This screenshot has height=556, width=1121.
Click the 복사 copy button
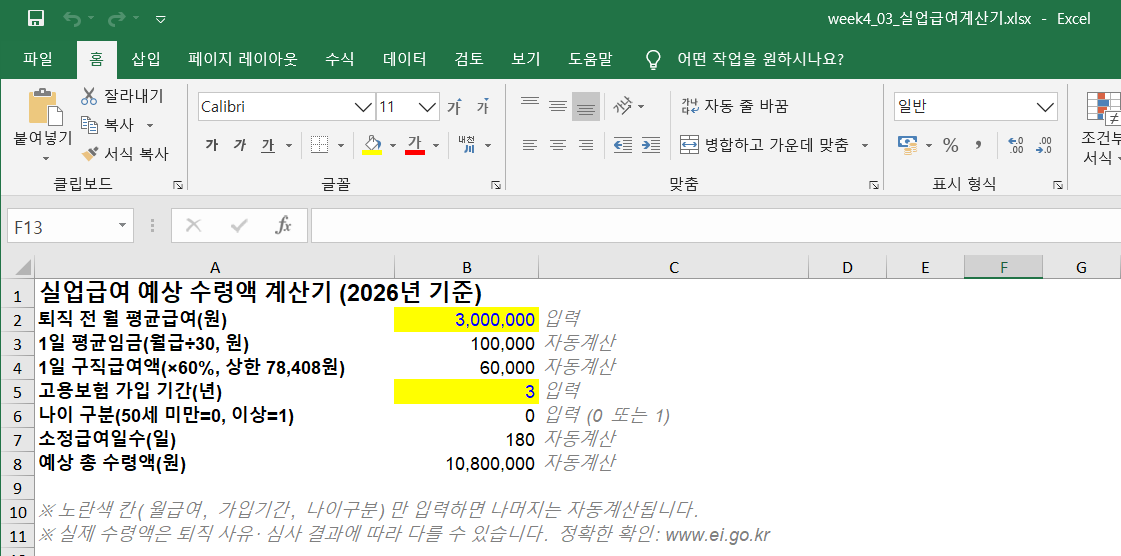click(x=108, y=125)
